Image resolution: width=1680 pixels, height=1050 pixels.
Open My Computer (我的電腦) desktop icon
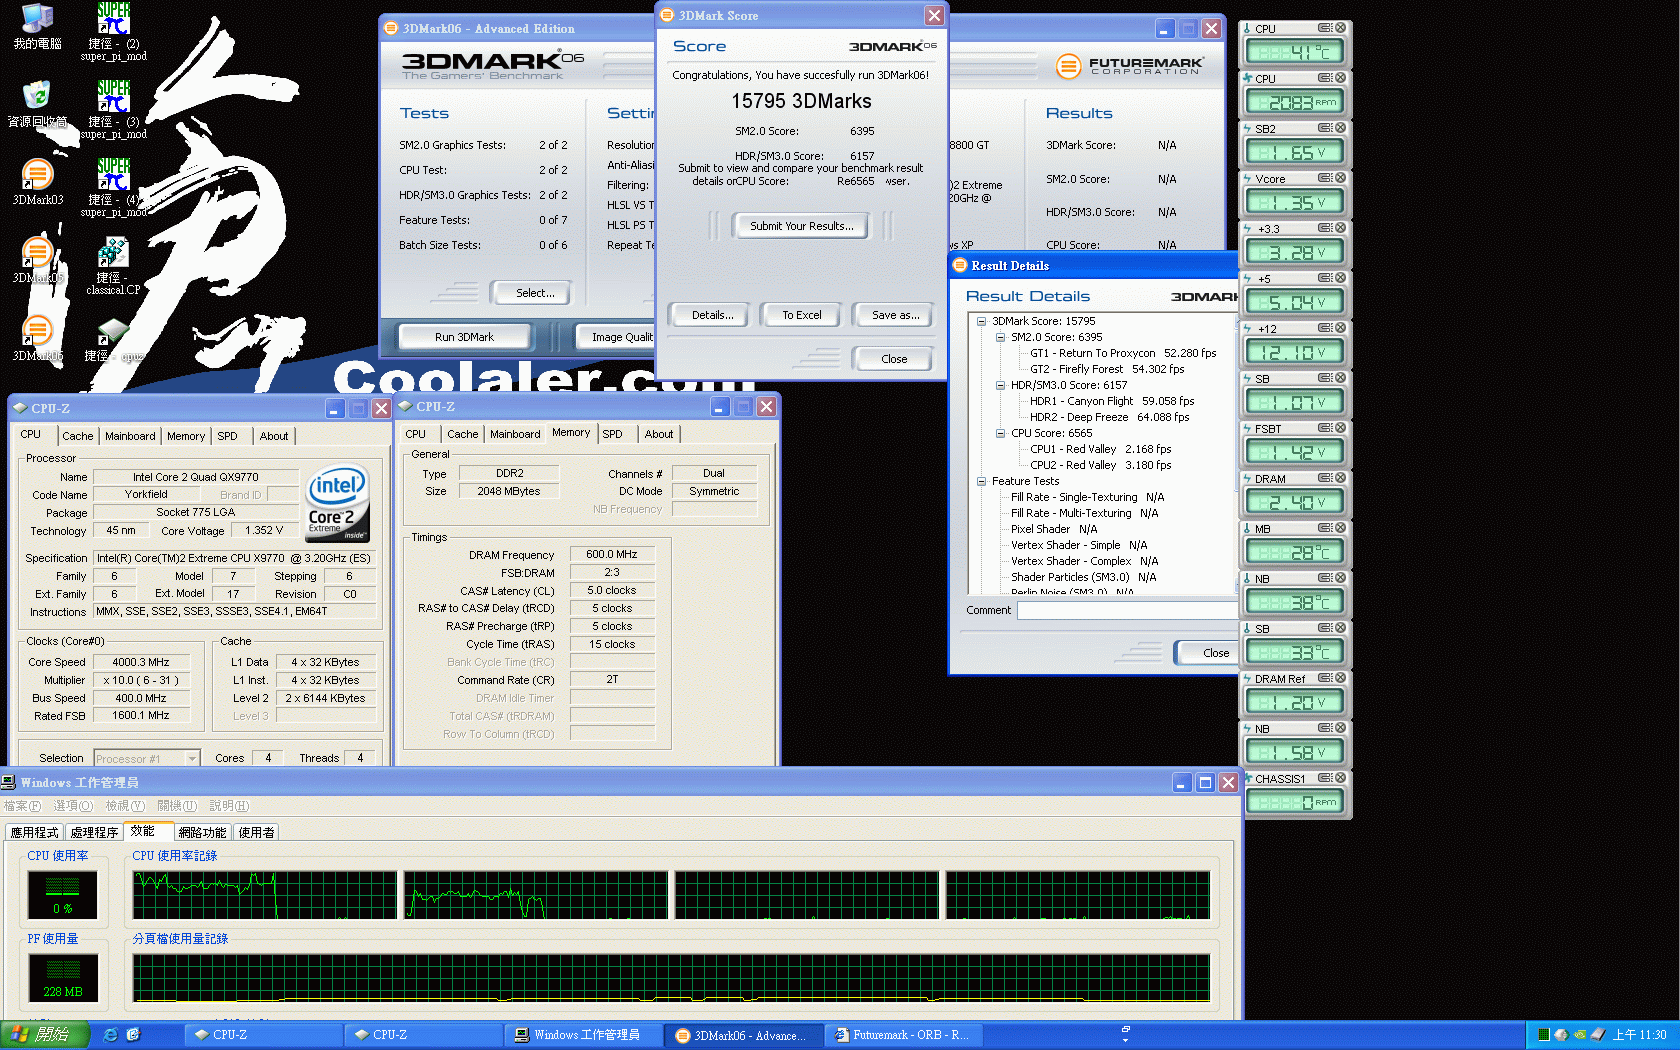(x=37, y=20)
